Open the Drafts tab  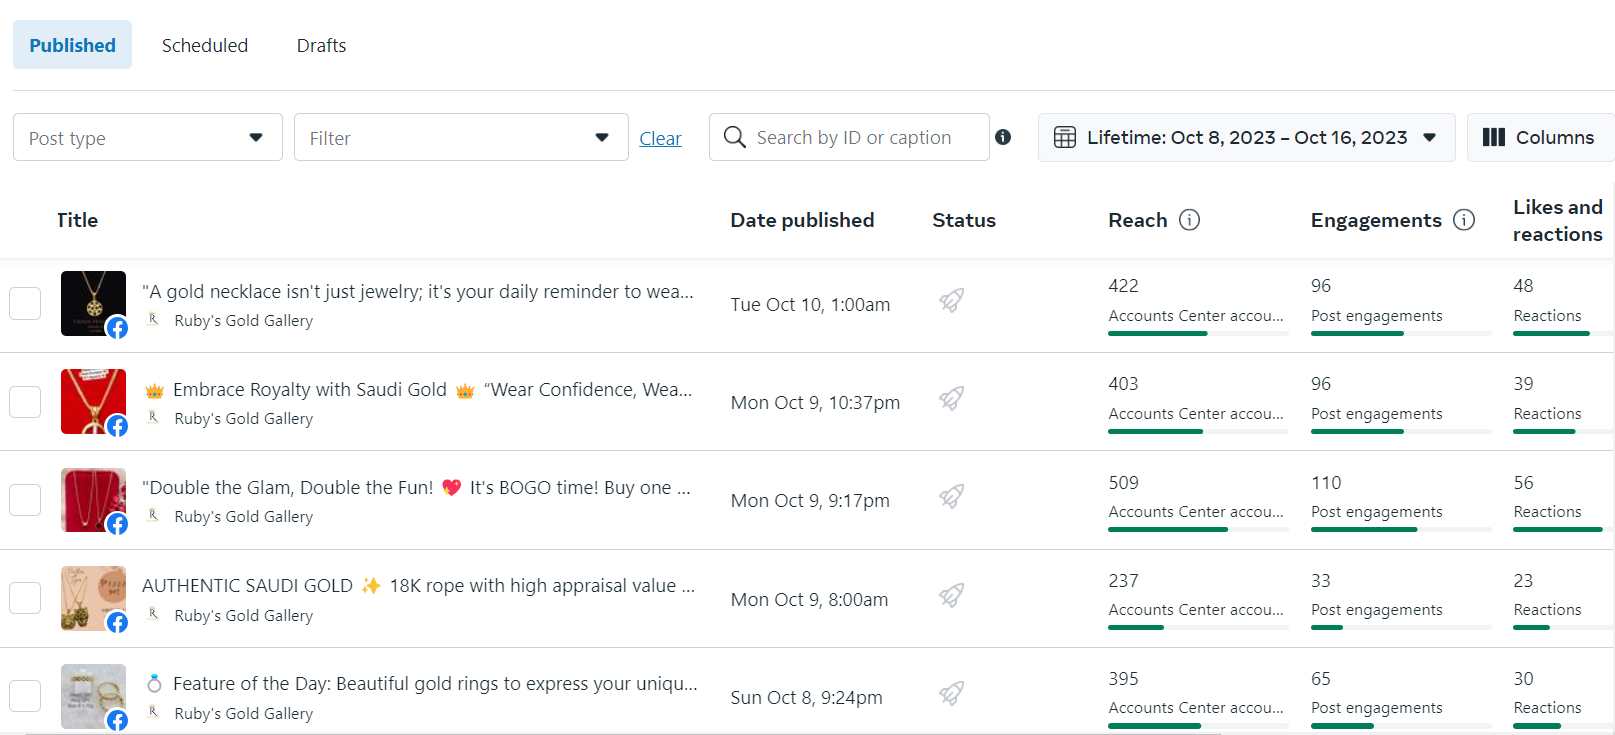(321, 46)
